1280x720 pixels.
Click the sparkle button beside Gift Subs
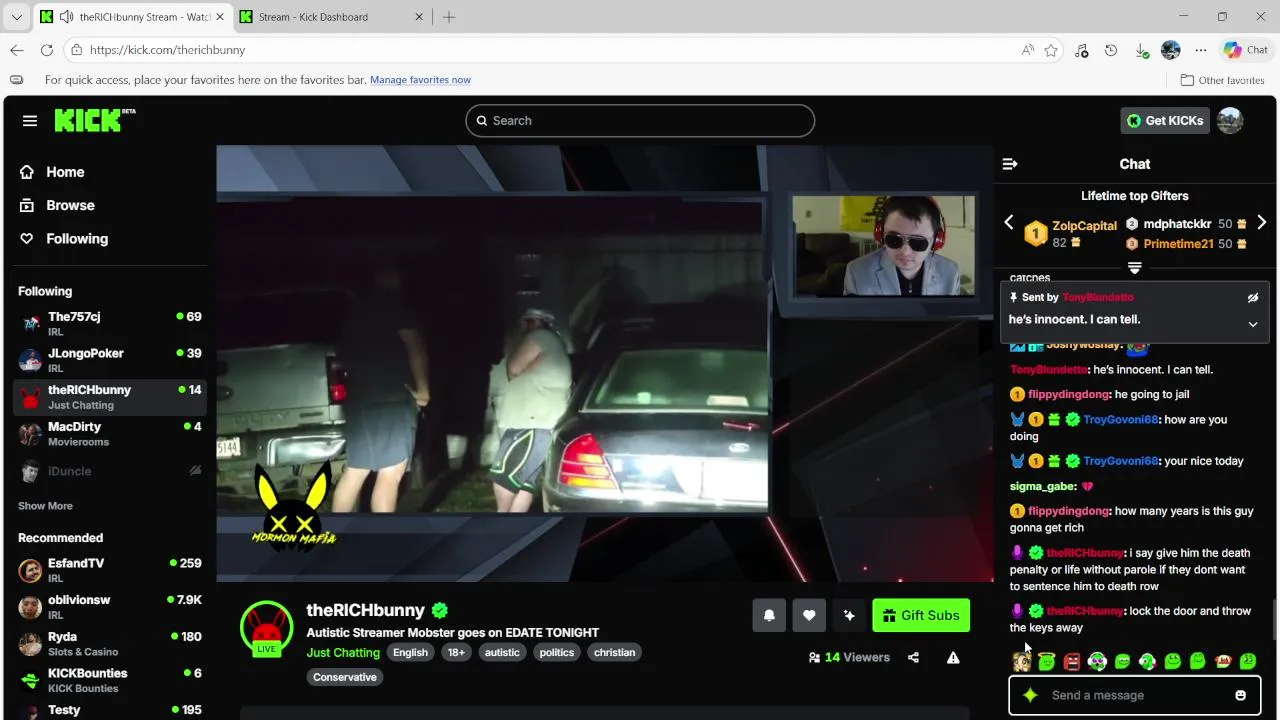point(849,616)
